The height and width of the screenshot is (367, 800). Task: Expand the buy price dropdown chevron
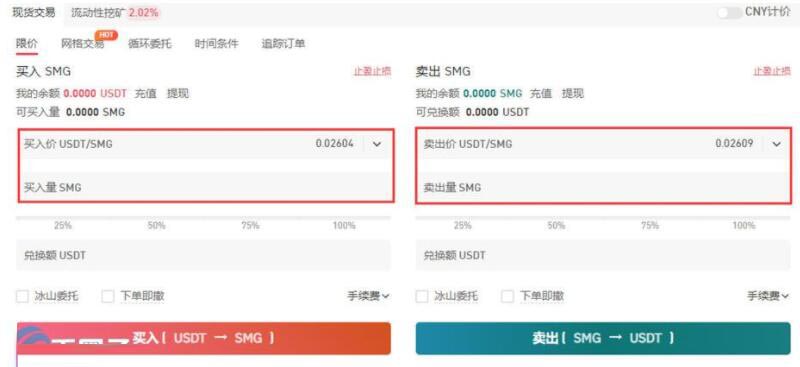pos(377,144)
